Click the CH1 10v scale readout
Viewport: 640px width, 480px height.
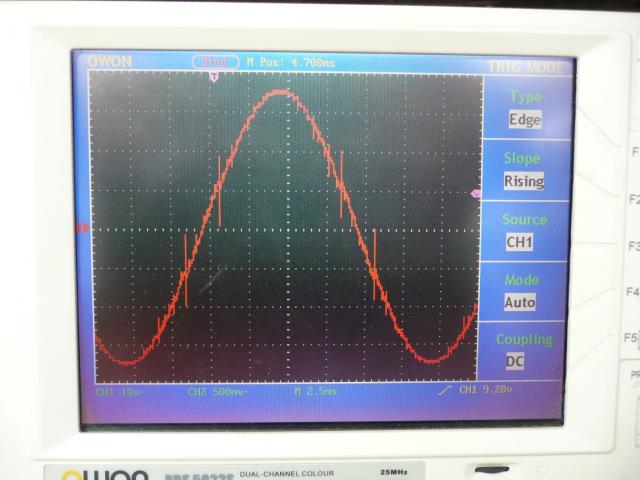pyautogui.click(x=119, y=391)
